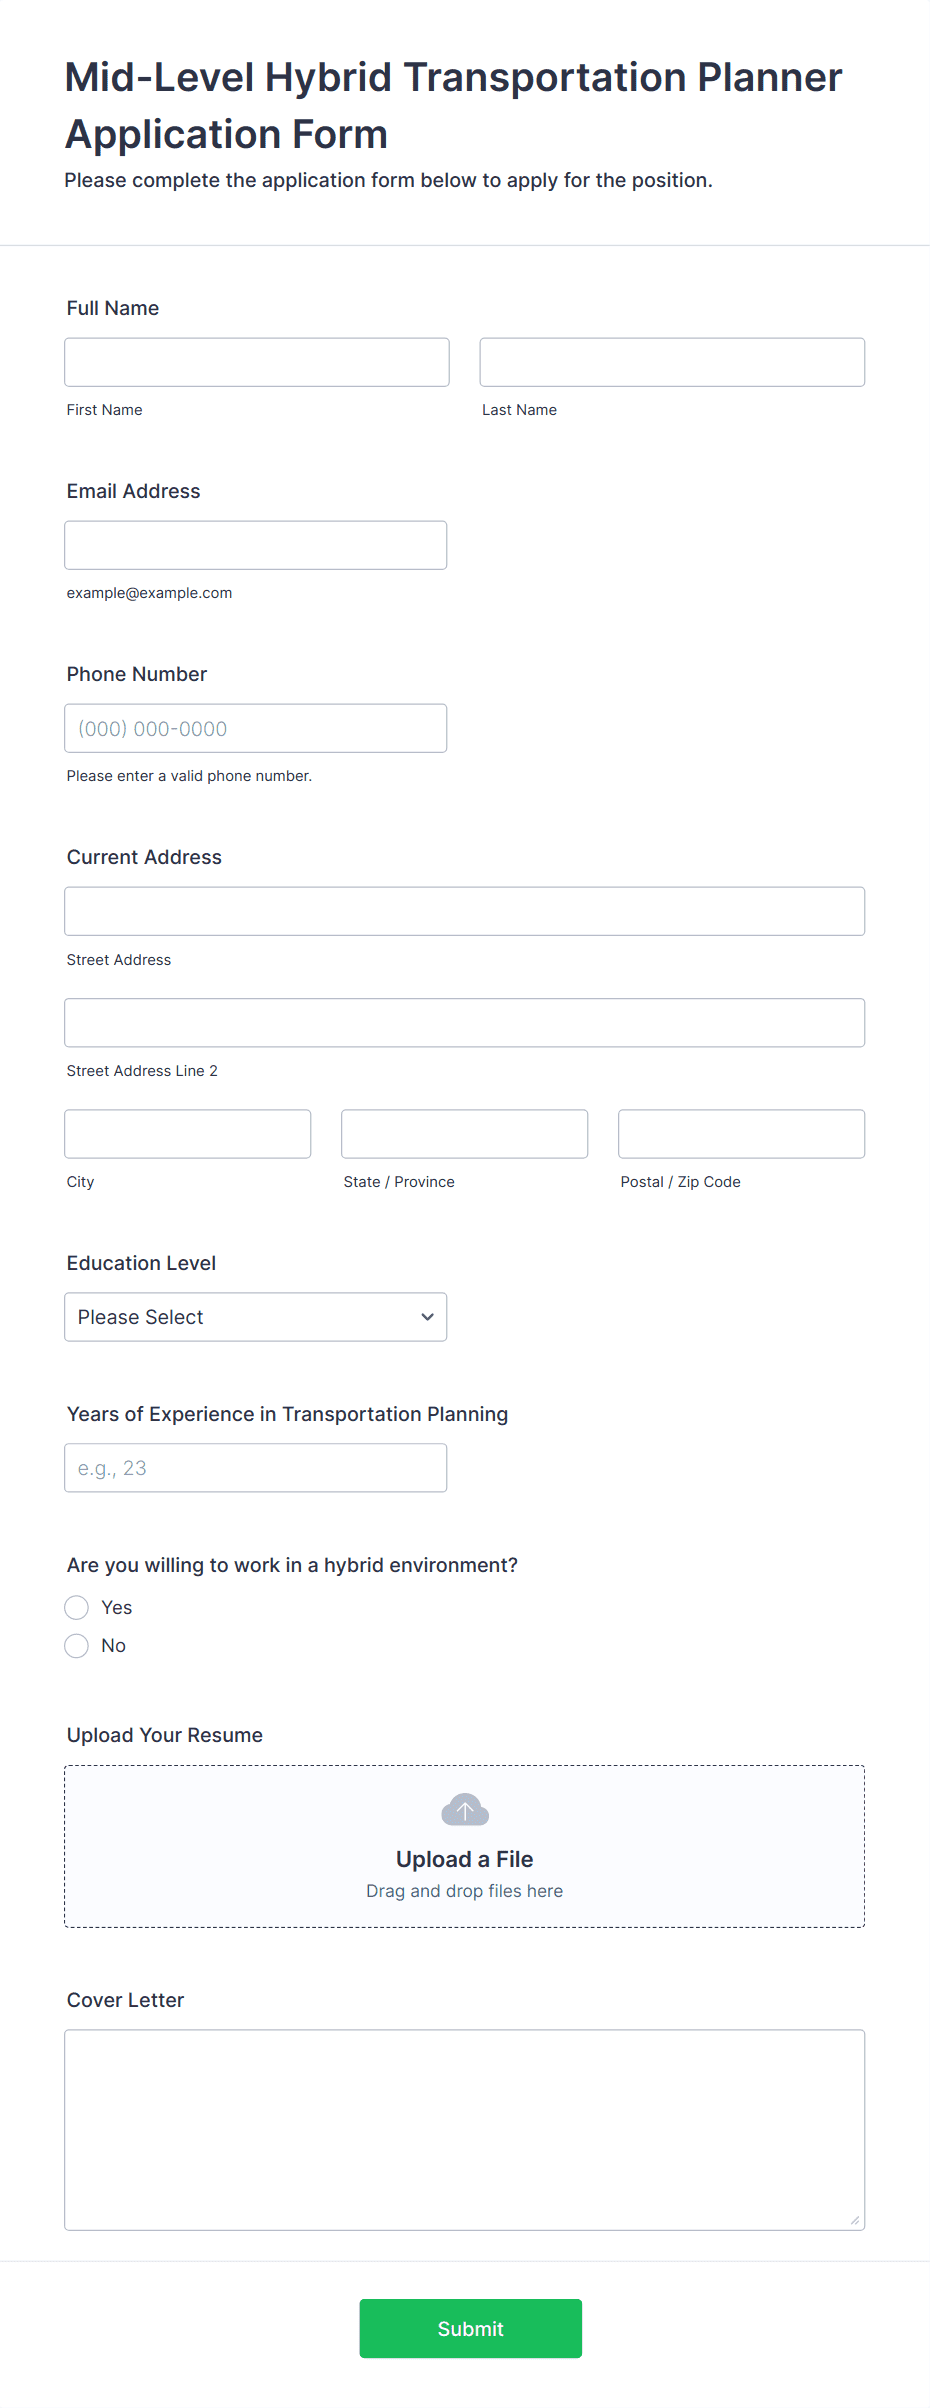Click the green Submit button

471,2328
